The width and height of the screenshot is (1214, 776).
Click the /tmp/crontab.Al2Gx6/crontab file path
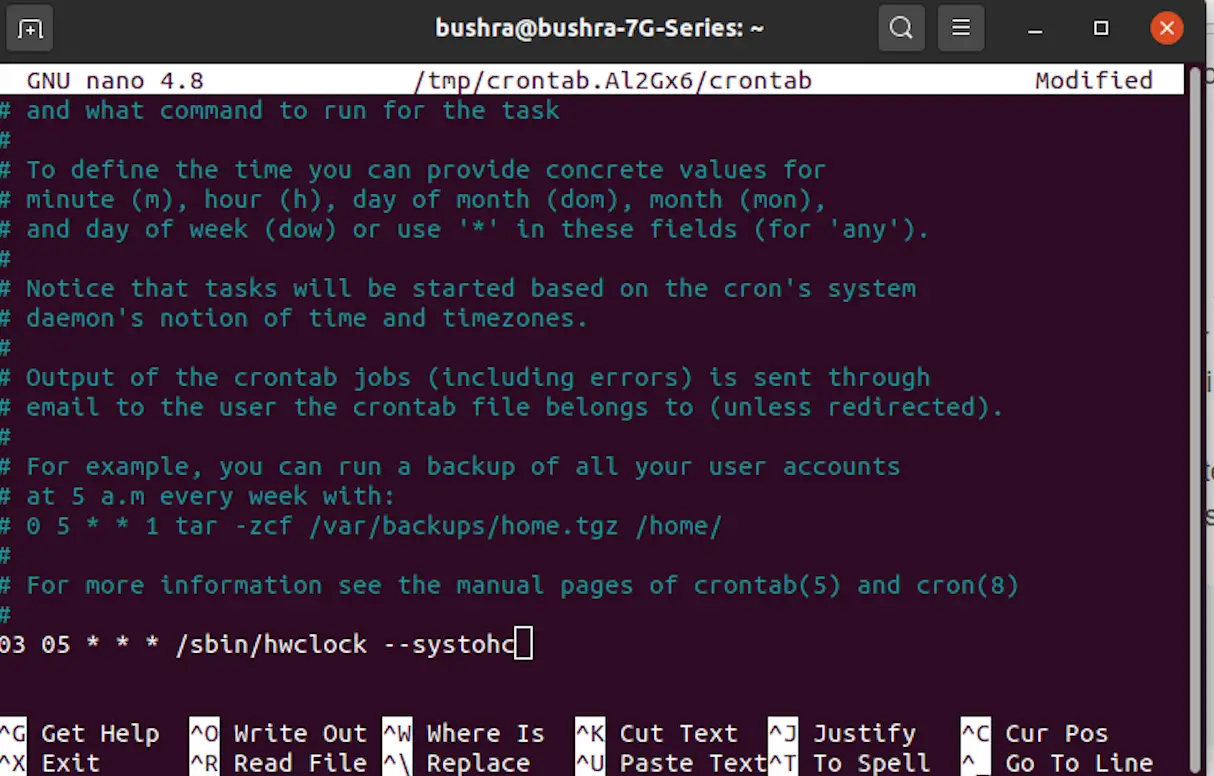[612, 81]
